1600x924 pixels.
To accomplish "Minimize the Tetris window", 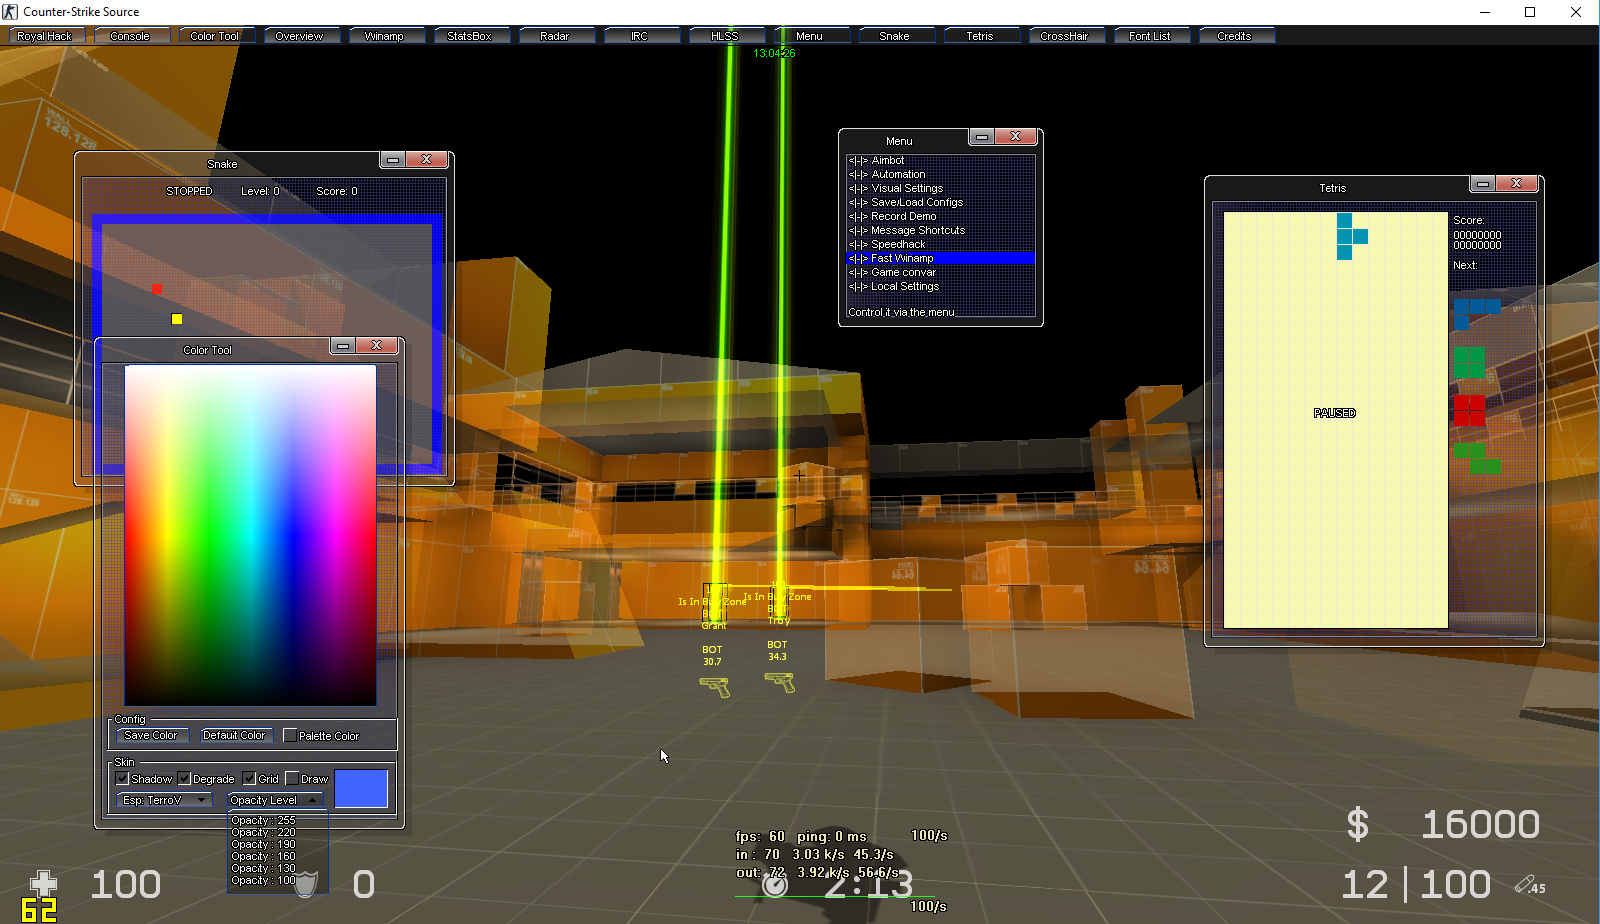I will 1483,184.
